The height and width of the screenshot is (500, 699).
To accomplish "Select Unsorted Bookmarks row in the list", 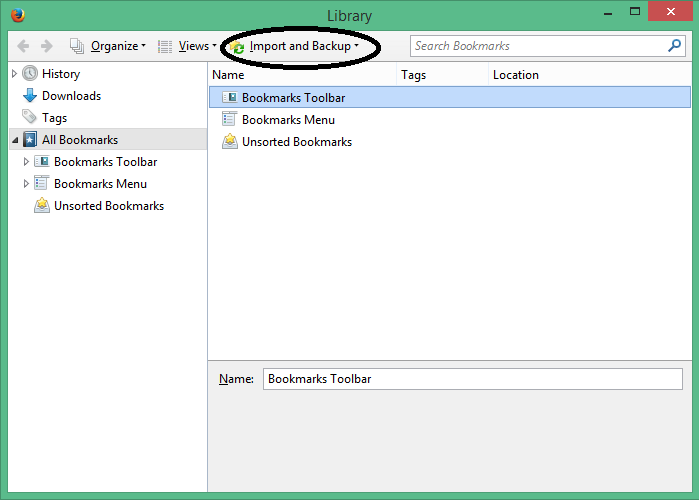I will (x=450, y=142).
